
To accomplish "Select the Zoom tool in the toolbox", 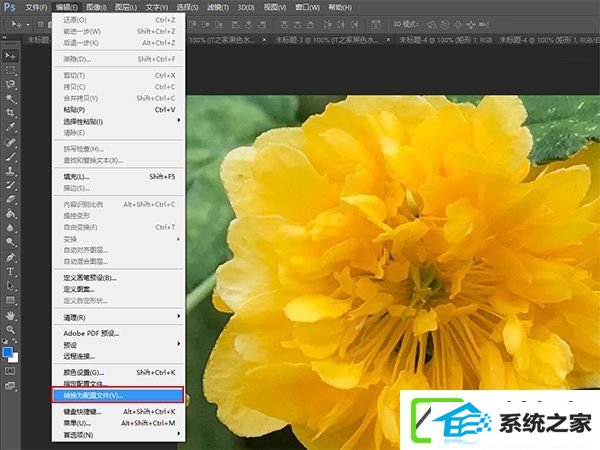I will pos(10,329).
